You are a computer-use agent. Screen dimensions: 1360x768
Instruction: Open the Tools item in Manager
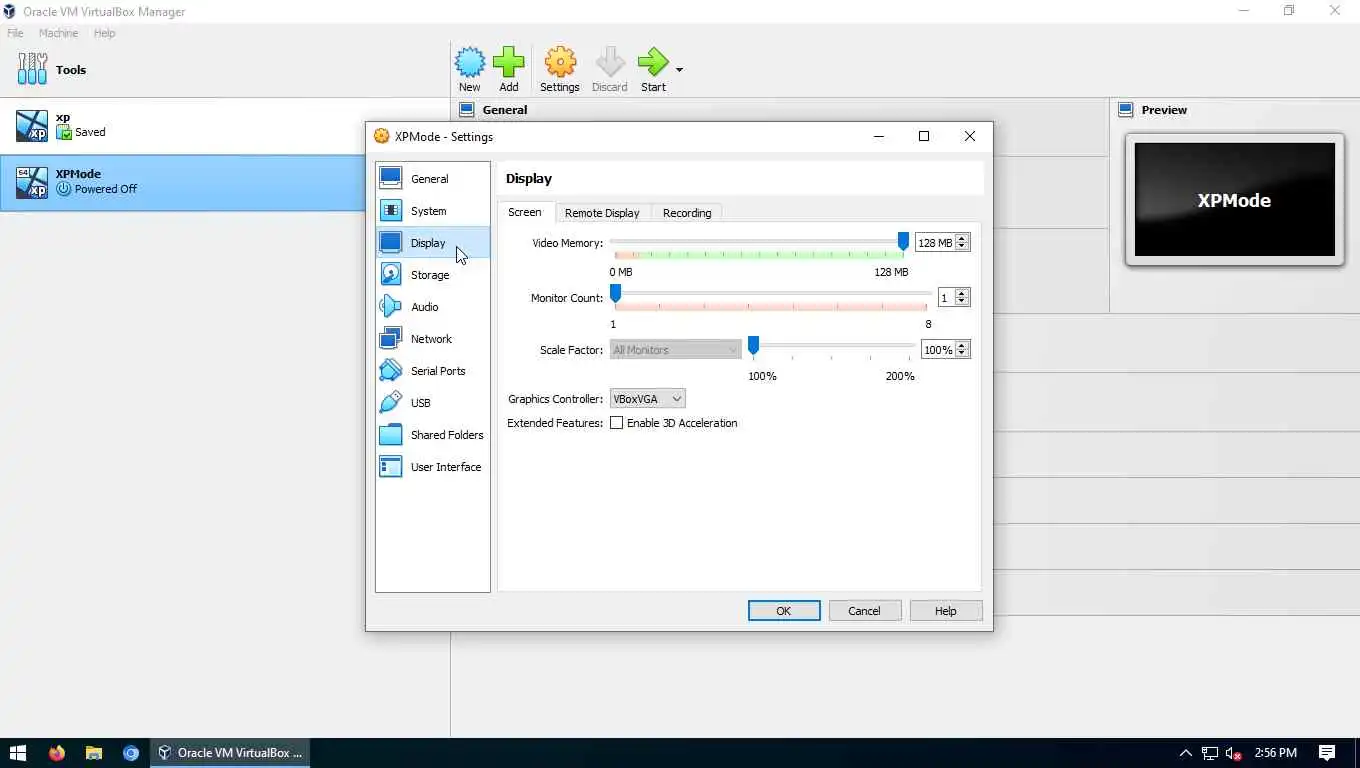225,70
